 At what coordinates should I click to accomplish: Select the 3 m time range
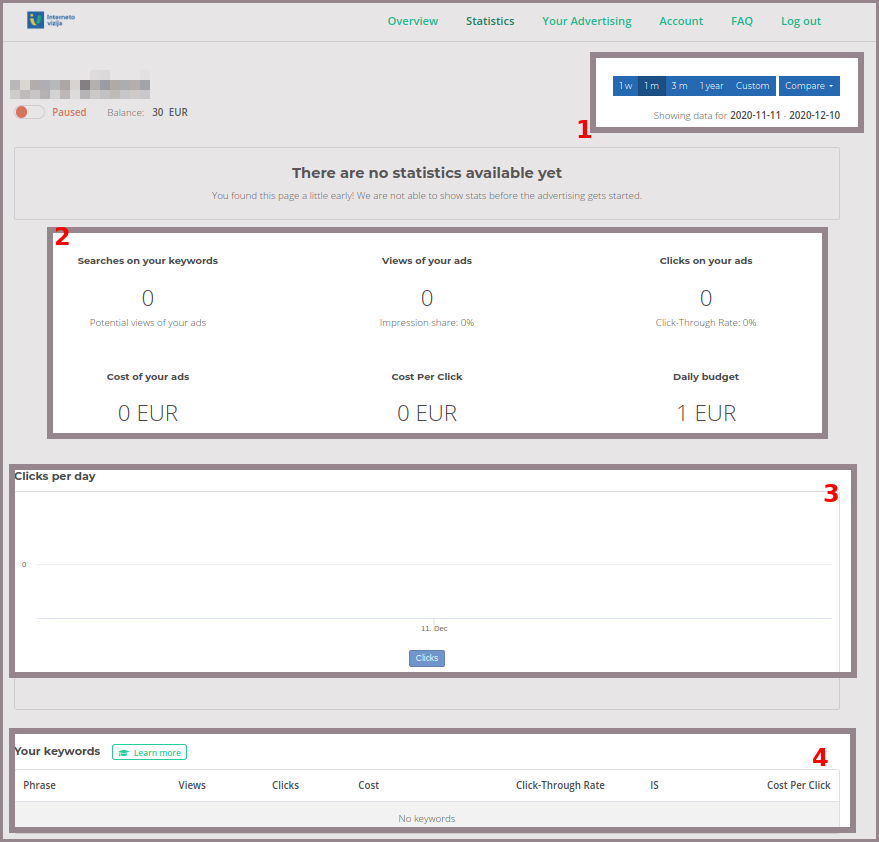click(679, 86)
